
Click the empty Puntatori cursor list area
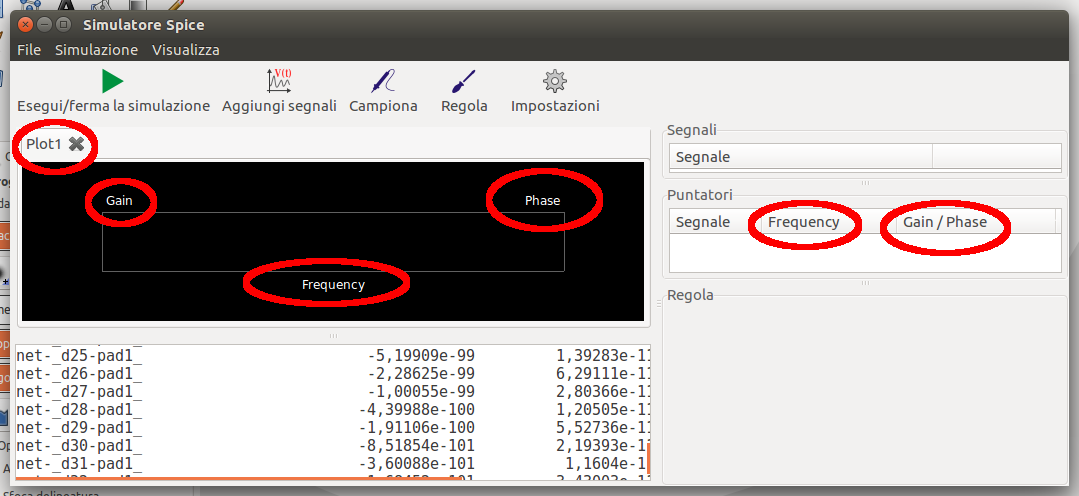click(x=865, y=253)
